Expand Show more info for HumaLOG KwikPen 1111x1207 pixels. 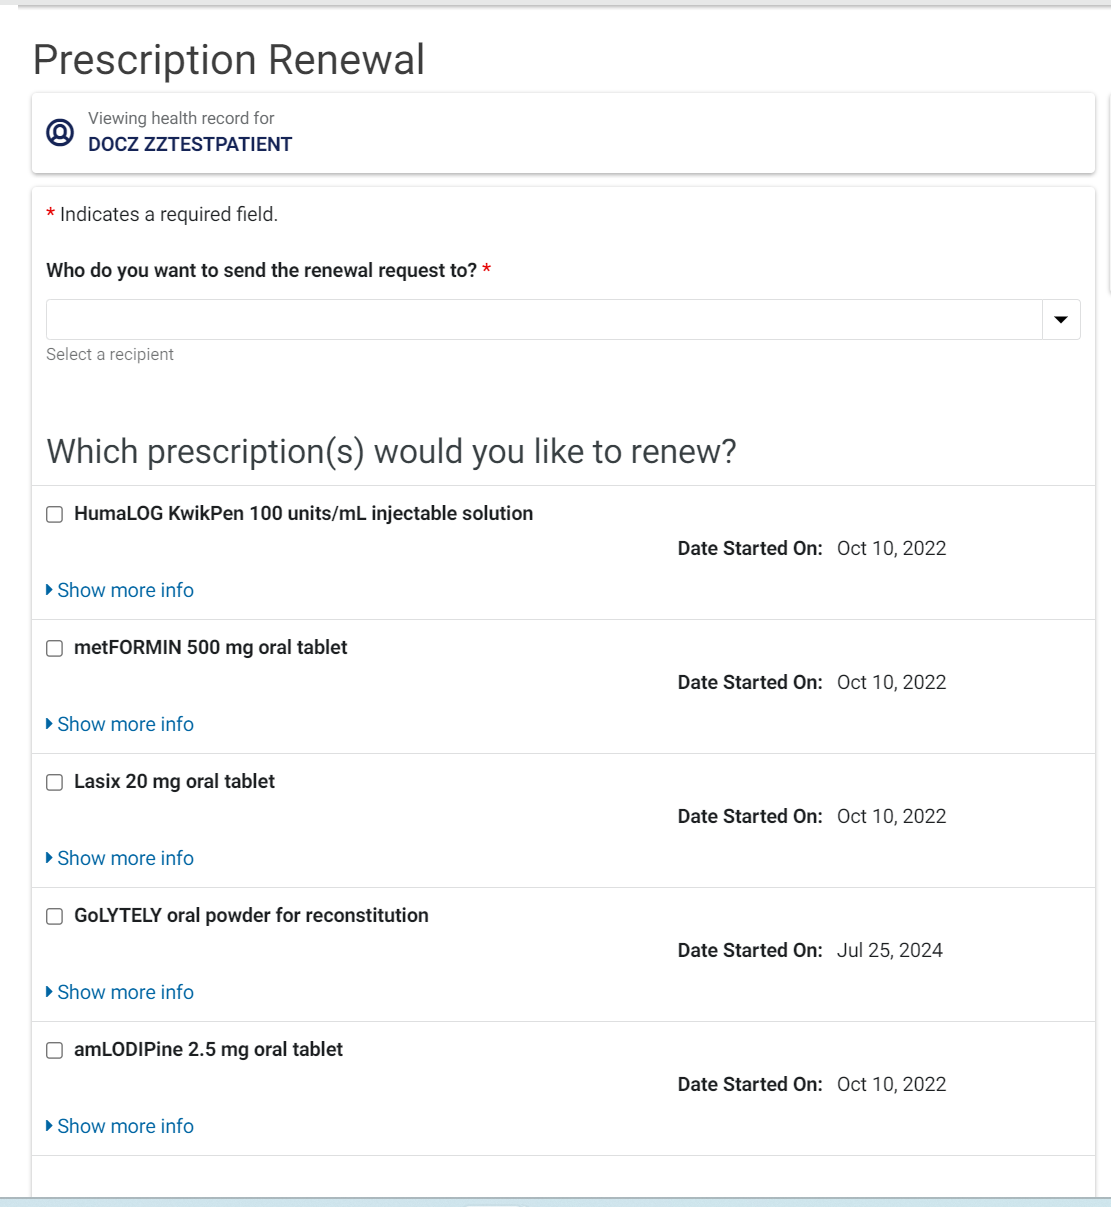(x=125, y=590)
